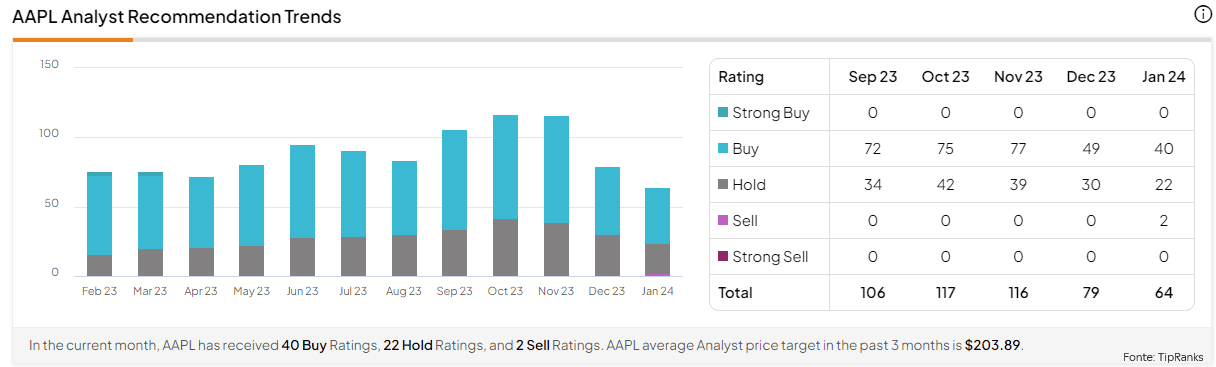Click the Dec 23 total value 79

tap(1091, 293)
